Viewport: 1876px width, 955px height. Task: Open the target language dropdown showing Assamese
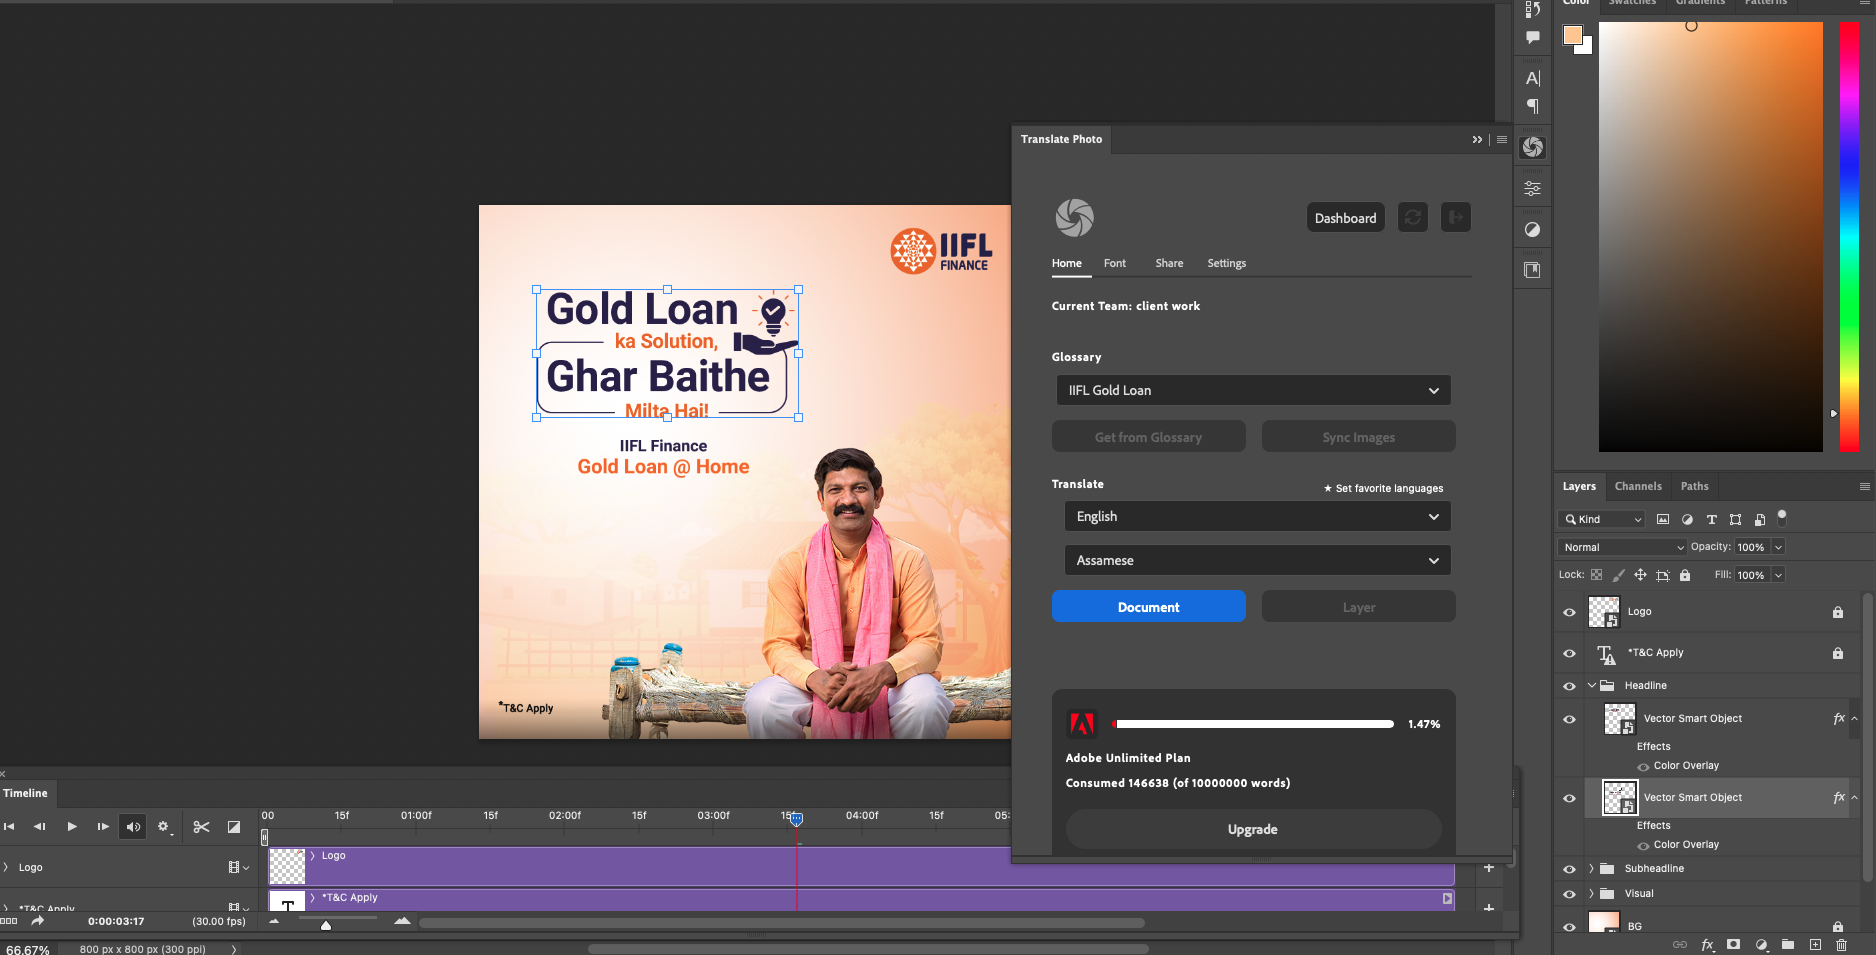1257,560
